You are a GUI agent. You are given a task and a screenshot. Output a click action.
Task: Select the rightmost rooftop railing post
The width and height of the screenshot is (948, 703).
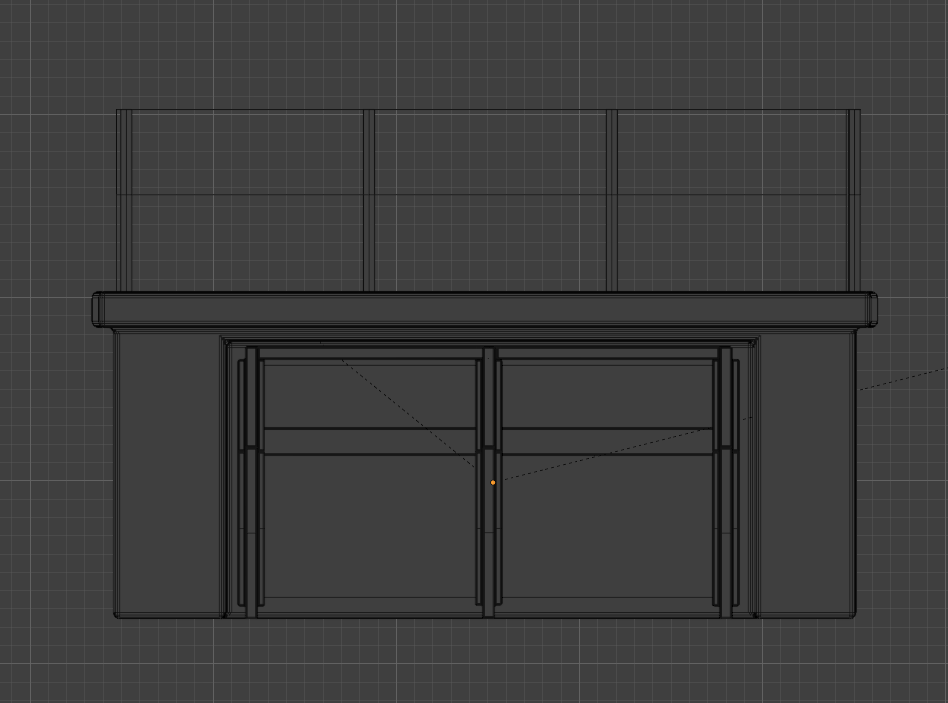[x=854, y=201]
